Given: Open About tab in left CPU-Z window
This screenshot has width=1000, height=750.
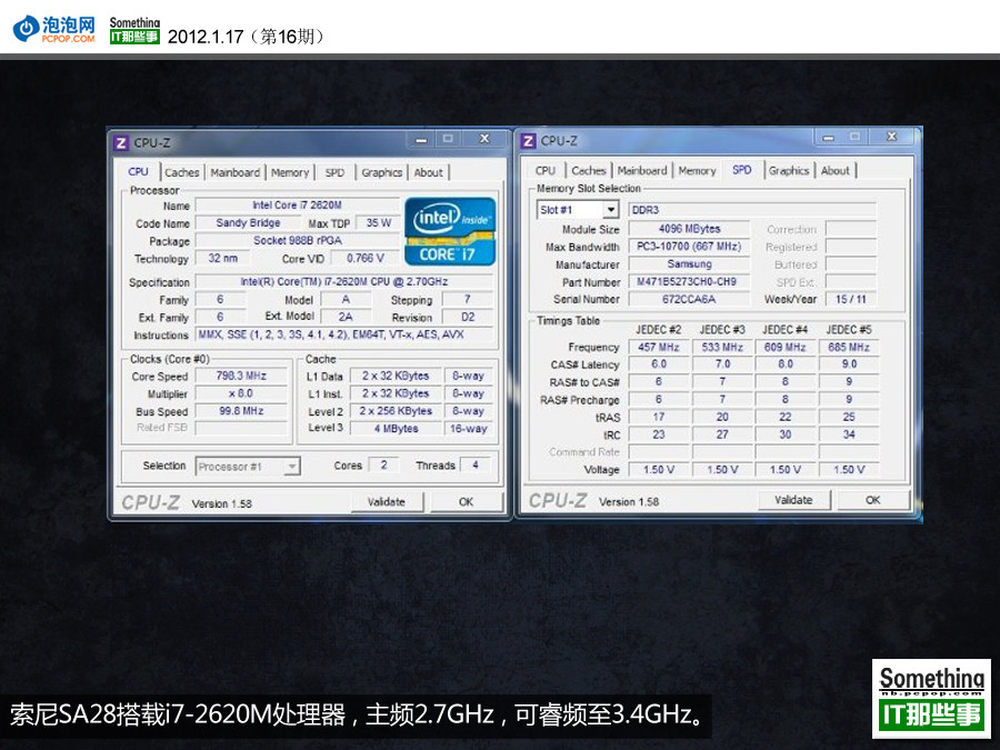Looking at the screenshot, I should [x=429, y=172].
